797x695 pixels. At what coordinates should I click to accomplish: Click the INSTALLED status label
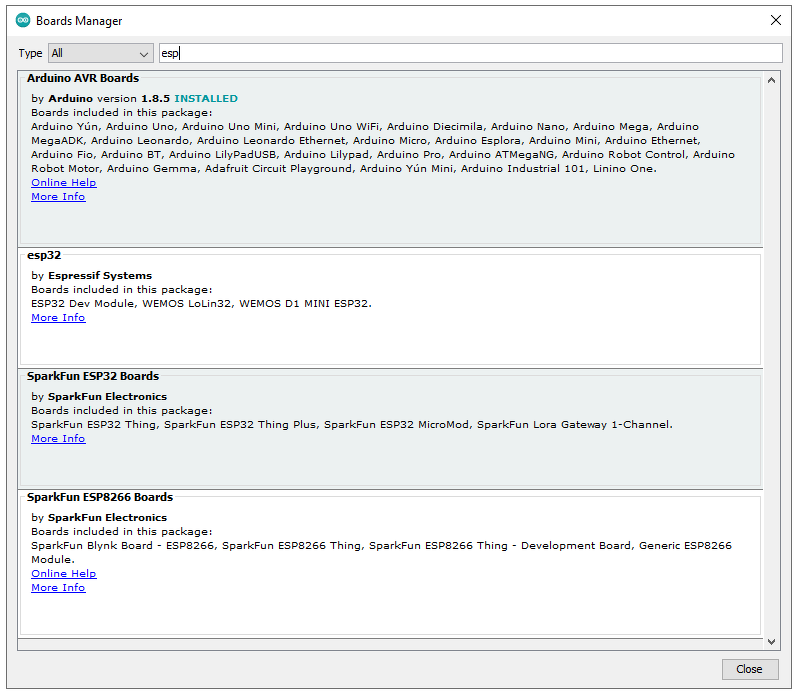coord(206,99)
